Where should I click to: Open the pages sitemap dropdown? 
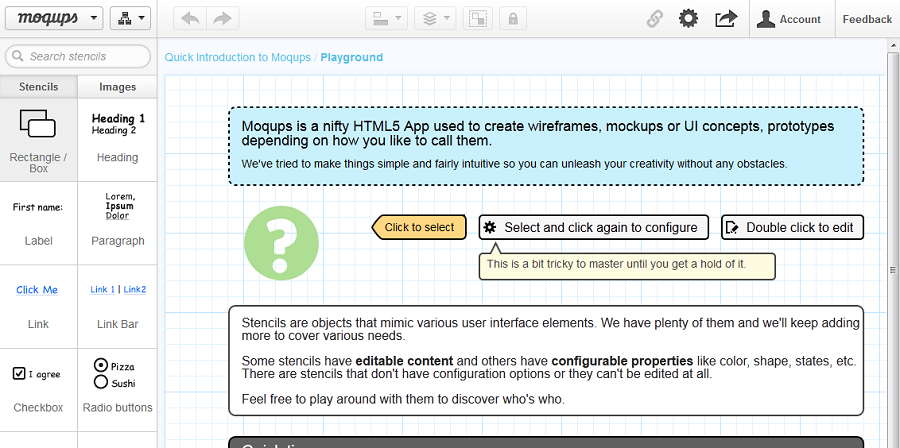[x=130, y=18]
